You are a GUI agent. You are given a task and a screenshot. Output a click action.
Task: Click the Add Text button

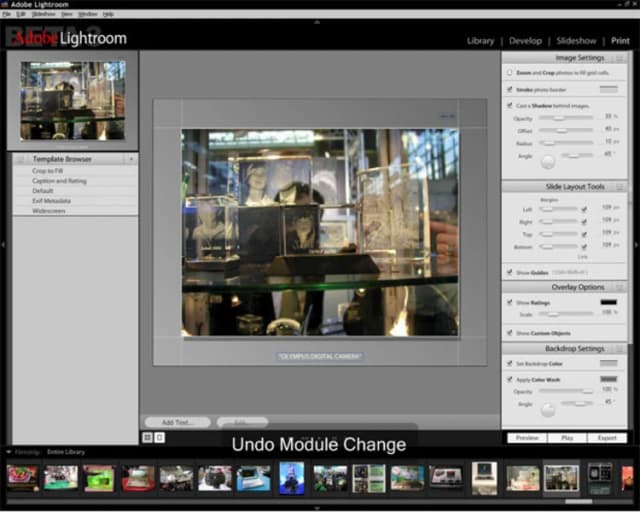(x=178, y=422)
